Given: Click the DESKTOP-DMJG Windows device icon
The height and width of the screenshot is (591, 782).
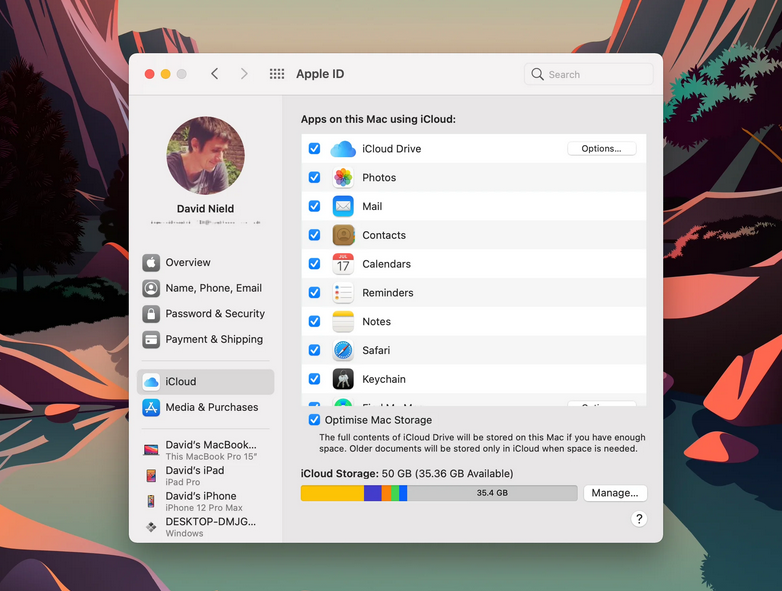Looking at the screenshot, I should tap(151, 527).
